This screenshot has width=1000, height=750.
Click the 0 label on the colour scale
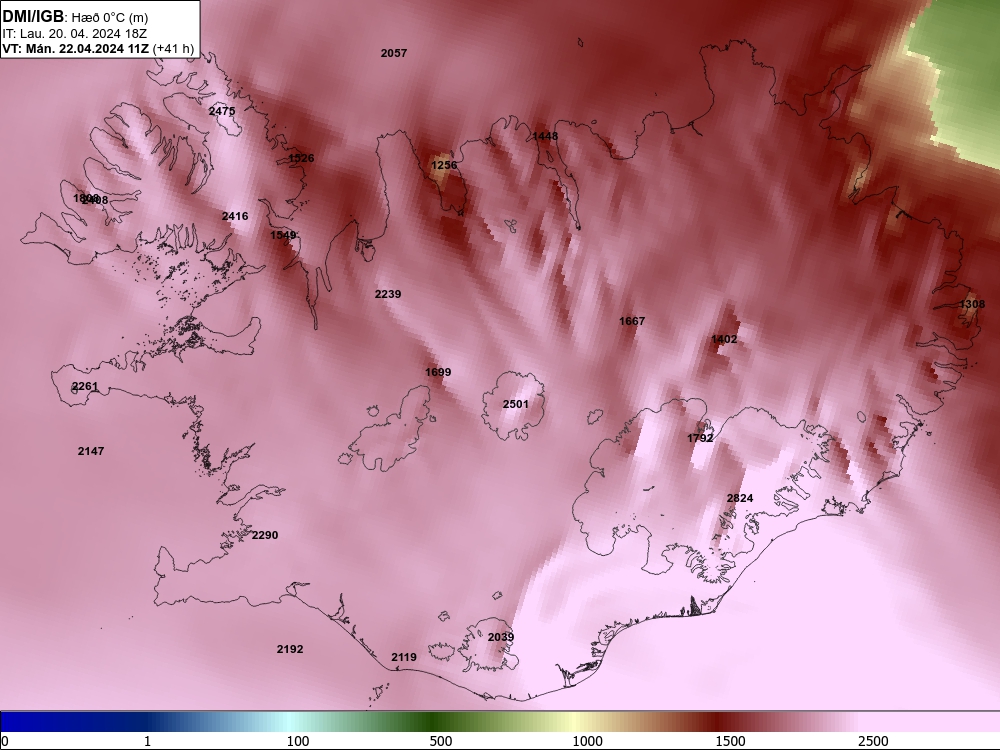click(x=5, y=741)
